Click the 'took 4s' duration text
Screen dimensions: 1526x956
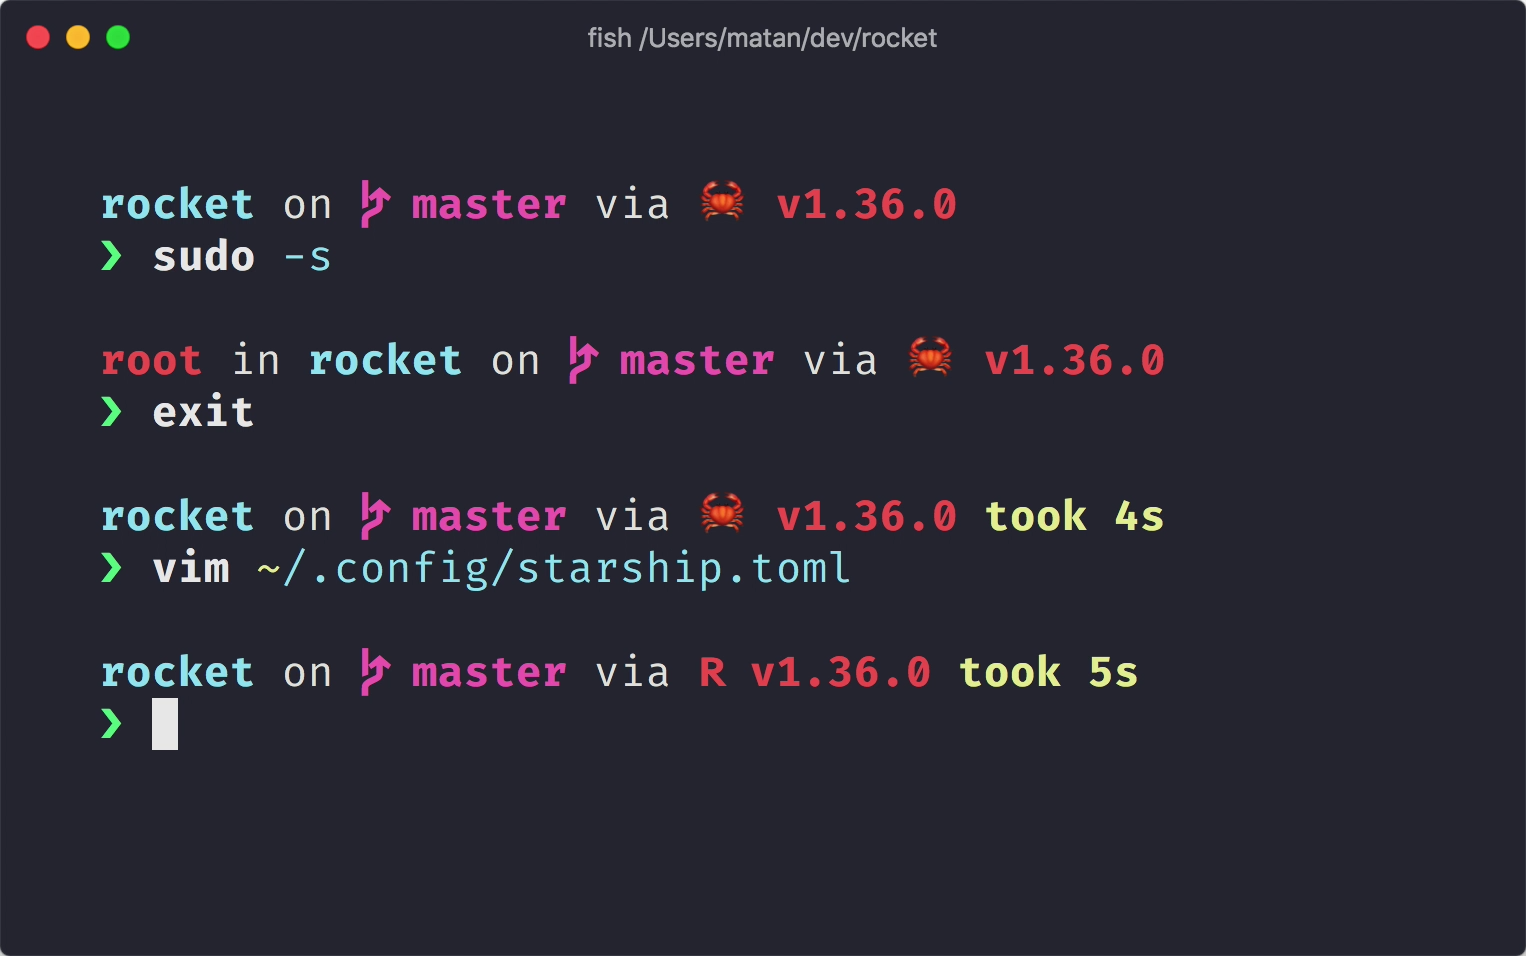[x=1075, y=516]
